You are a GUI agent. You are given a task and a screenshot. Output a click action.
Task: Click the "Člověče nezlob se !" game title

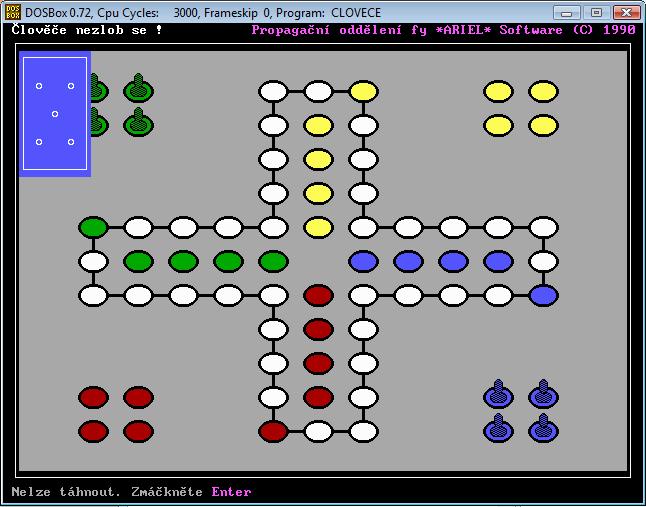pos(87,30)
